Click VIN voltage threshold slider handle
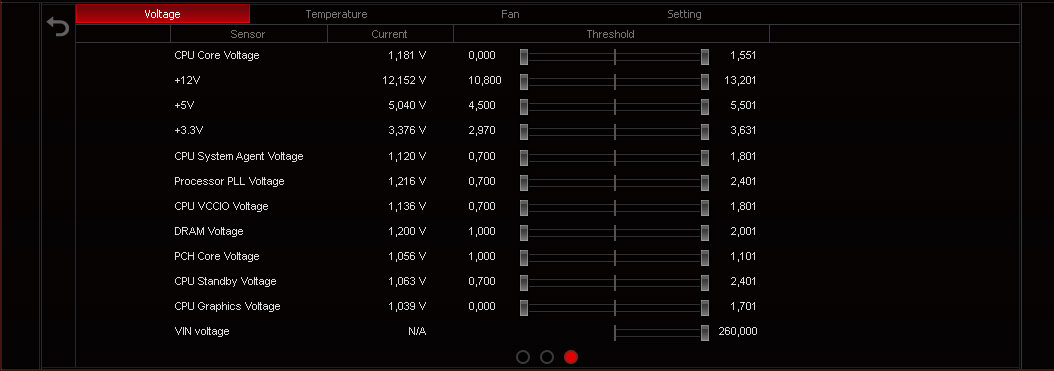This screenshot has height=371, width=1054. (x=704, y=333)
